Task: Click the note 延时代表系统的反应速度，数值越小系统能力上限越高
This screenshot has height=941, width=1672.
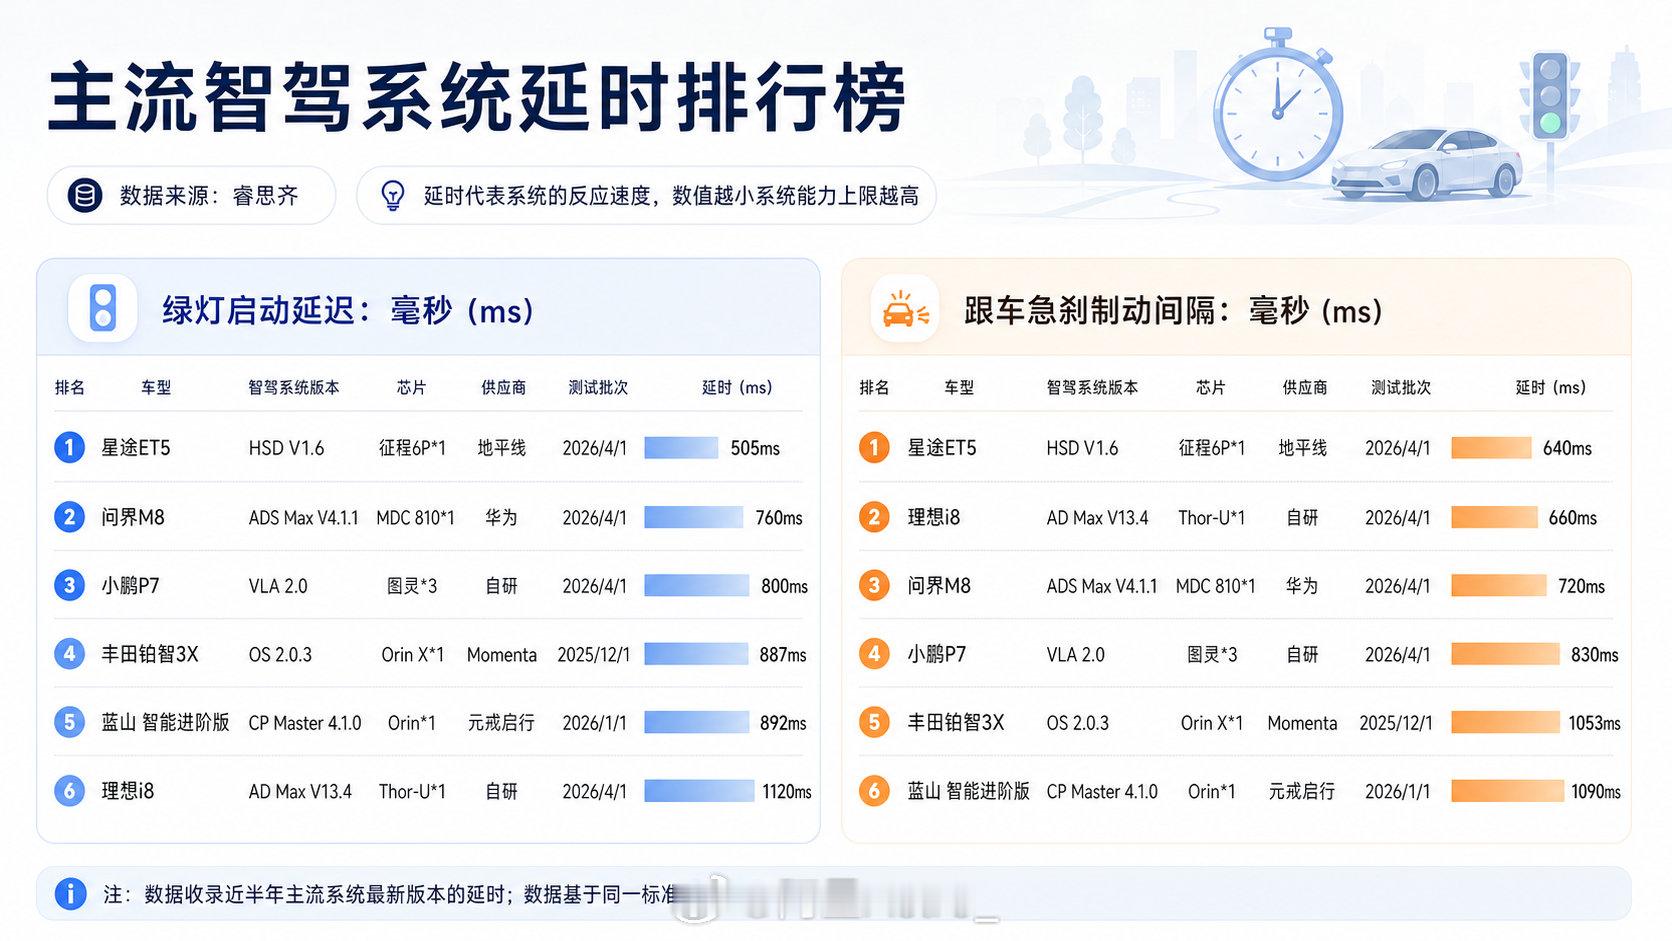Action: click(x=671, y=196)
